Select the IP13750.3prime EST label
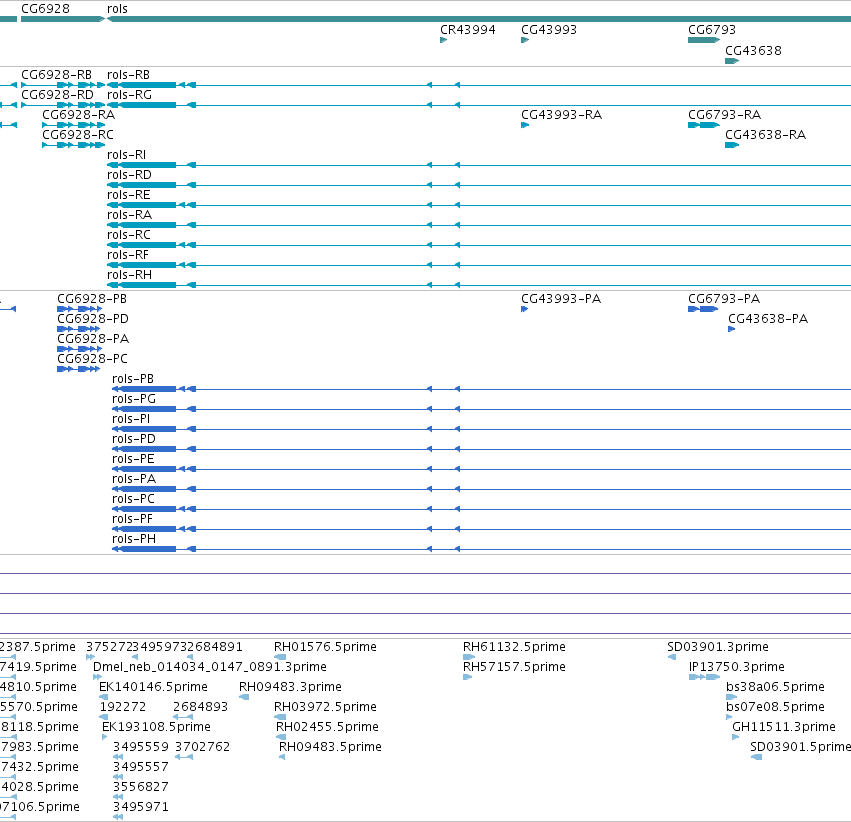The height and width of the screenshot is (822, 851). pos(736,667)
